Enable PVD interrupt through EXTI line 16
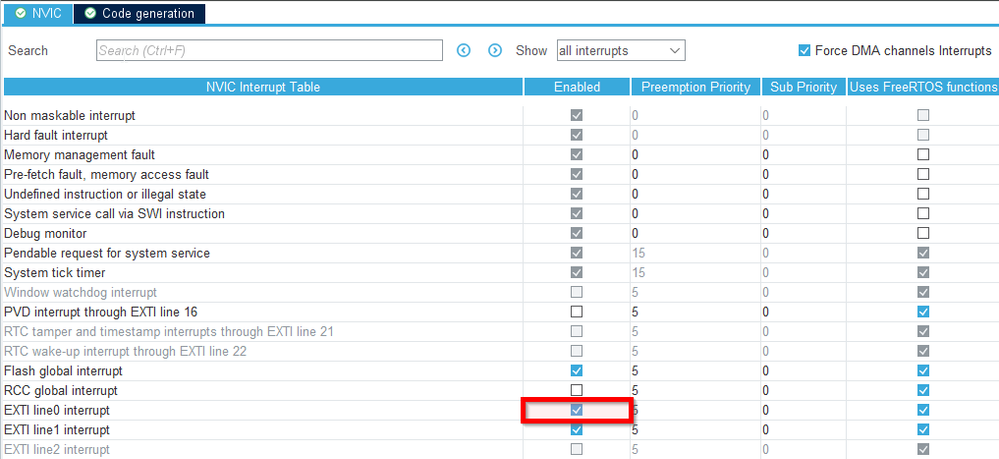This screenshot has height=459, width=999. click(577, 312)
